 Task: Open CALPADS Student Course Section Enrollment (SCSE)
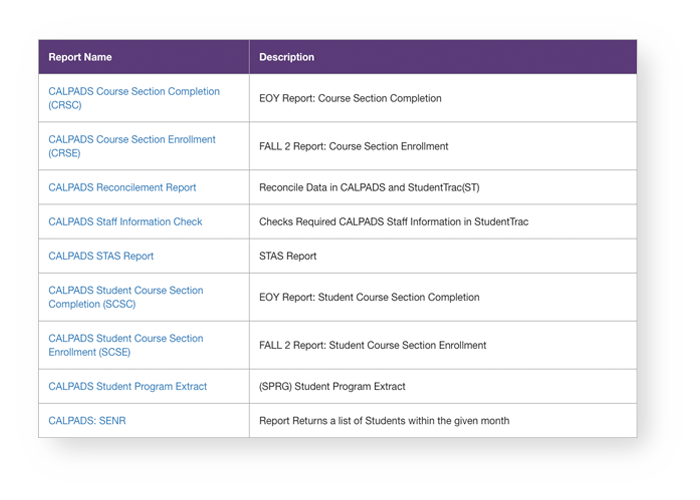(x=125, y=338)
